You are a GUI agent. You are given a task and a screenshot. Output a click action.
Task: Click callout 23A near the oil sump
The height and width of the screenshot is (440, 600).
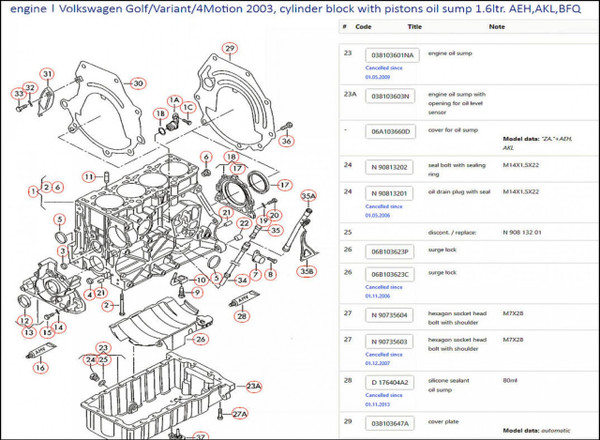click(253, 385)
